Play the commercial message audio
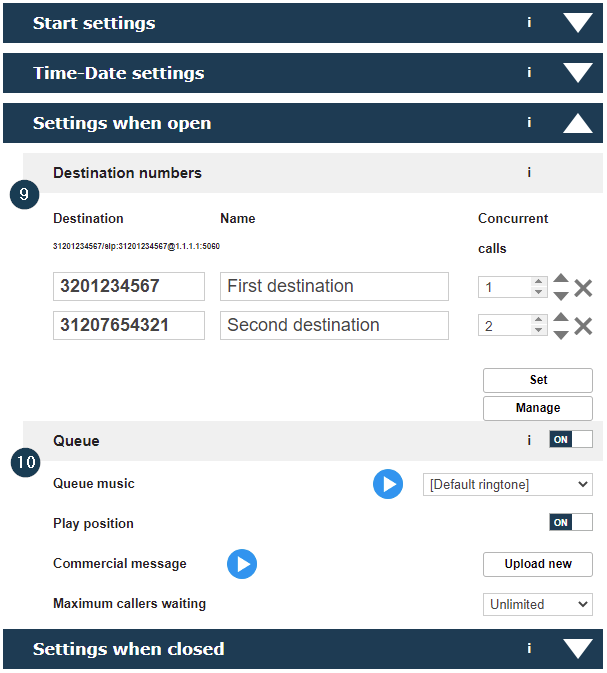This screenshot has height=673, width=607. (242, 564)
